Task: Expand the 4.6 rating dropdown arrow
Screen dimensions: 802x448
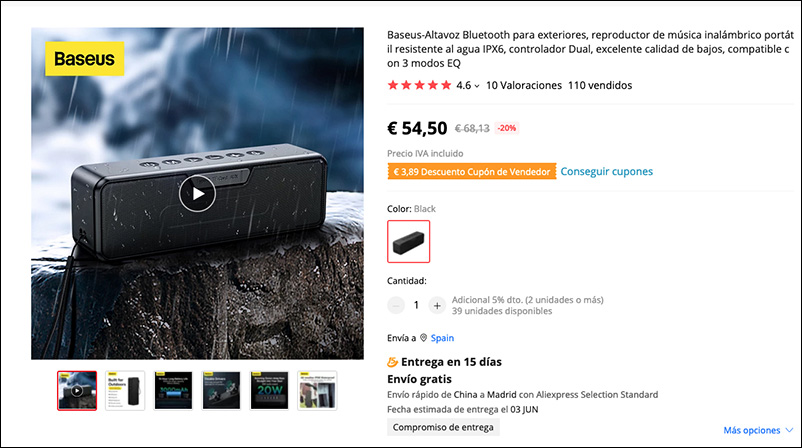Action: pyautogui.click(x=477, y=86)
